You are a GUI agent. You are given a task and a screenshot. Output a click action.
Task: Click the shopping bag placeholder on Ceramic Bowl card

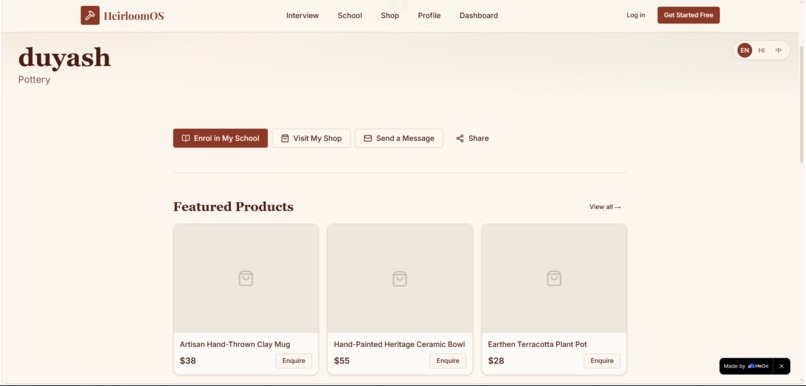(x=400, y=278)
